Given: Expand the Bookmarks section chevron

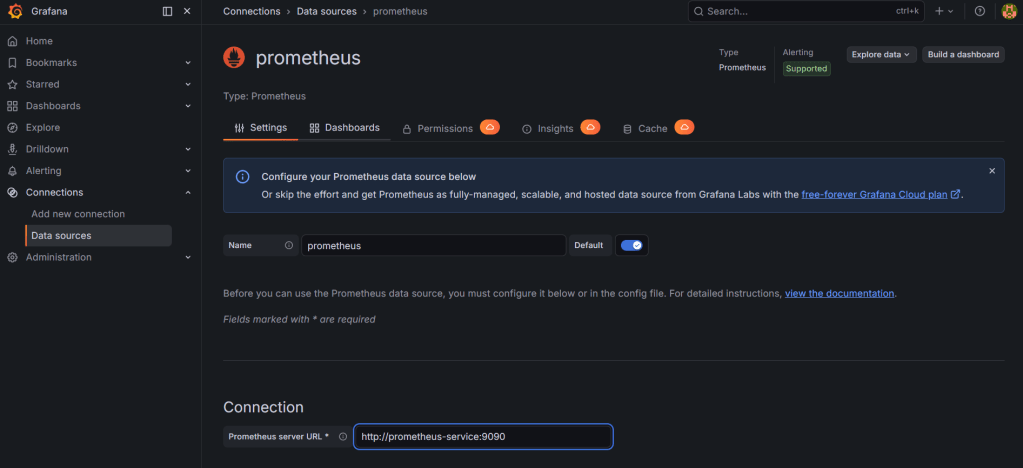Looking at the screenshot, I should pyautogui.click(x=188, y=63).
